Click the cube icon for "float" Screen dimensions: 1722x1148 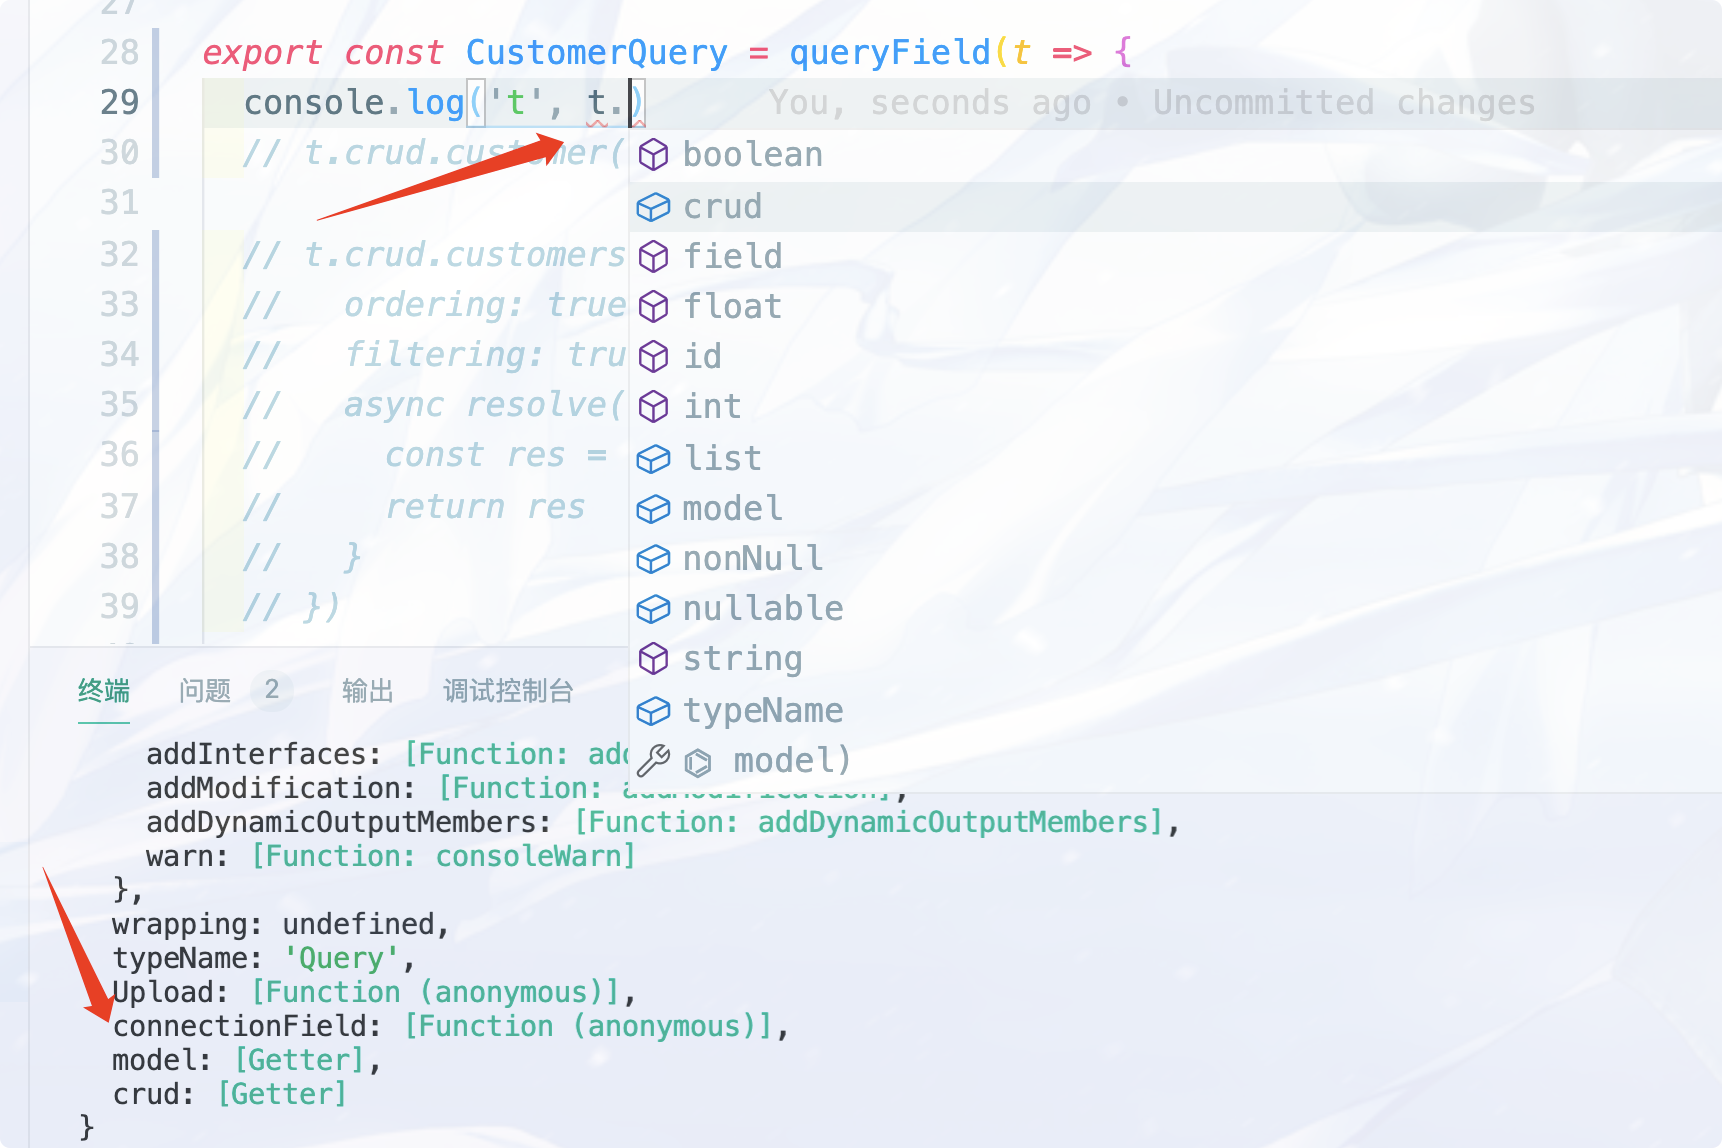(654, 307)
